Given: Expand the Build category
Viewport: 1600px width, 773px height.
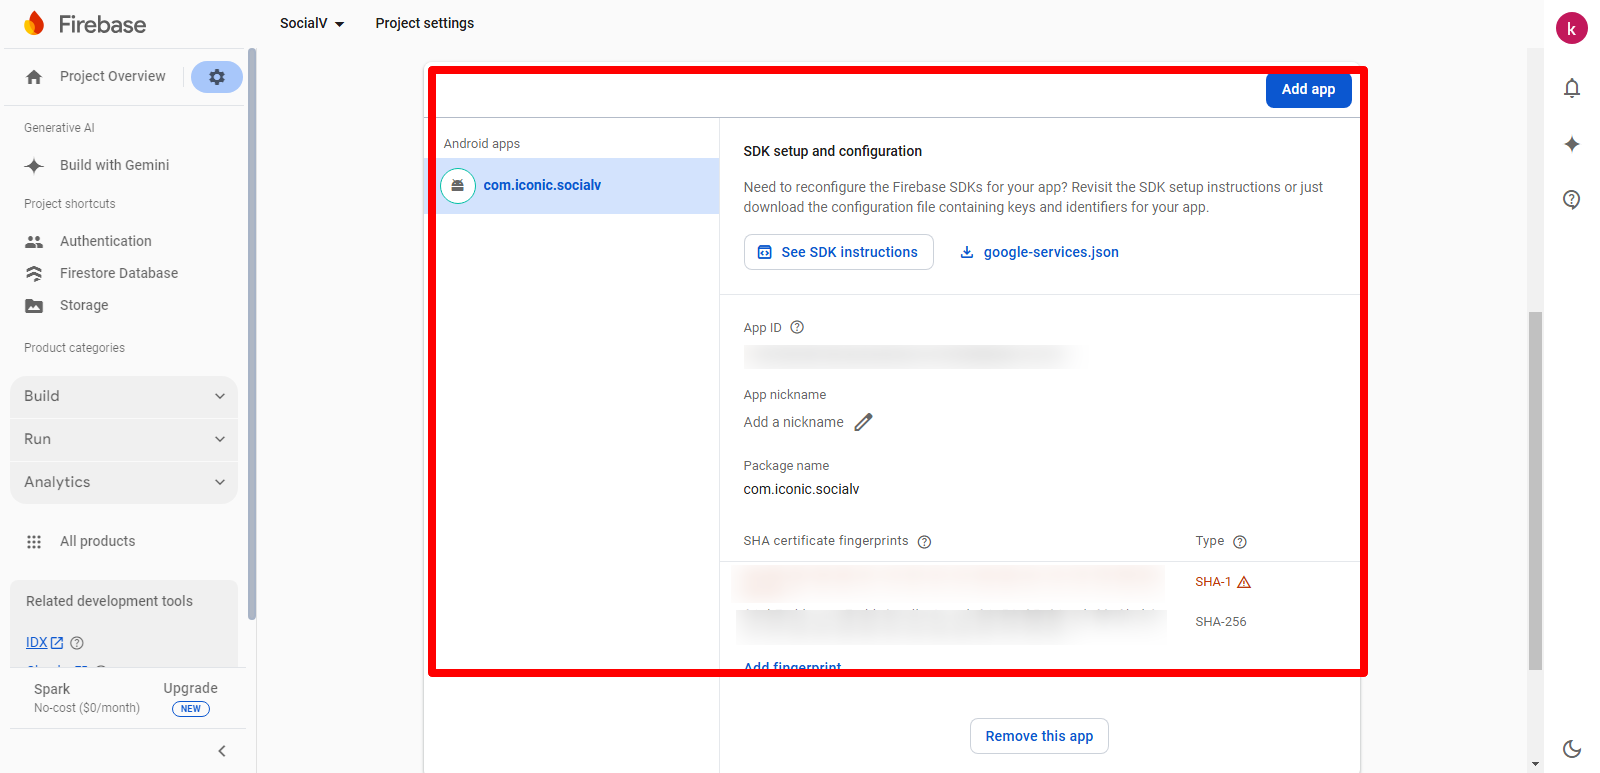Looking at the screenshot, I should 124,396.
